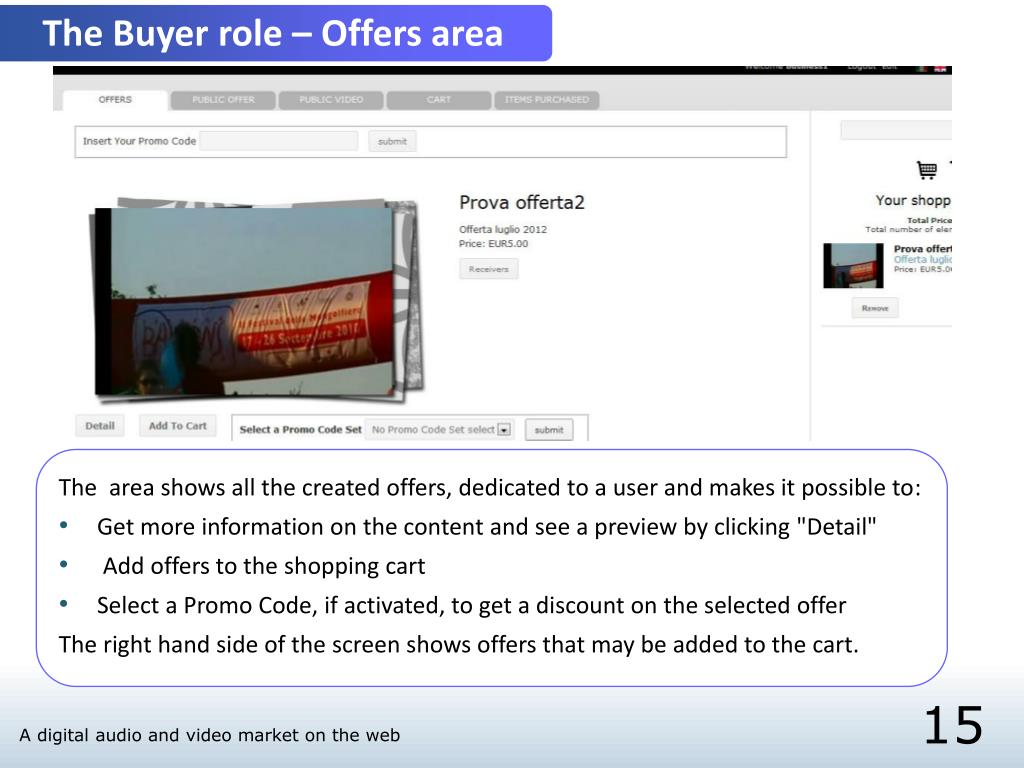This screenshot has height=768, width=1024.
Task: Open the OFFERS tab
Action: [x=115, y=100]
